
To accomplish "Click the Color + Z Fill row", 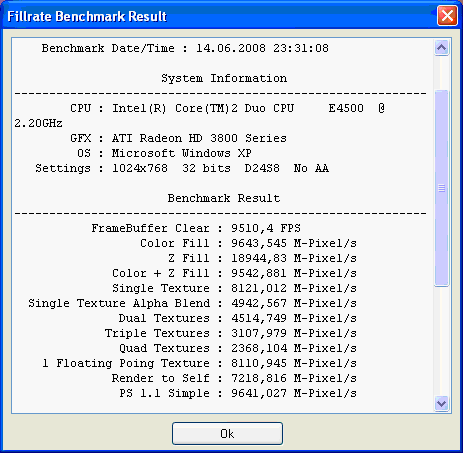I will pyautogui.click(x=234, y=274).
